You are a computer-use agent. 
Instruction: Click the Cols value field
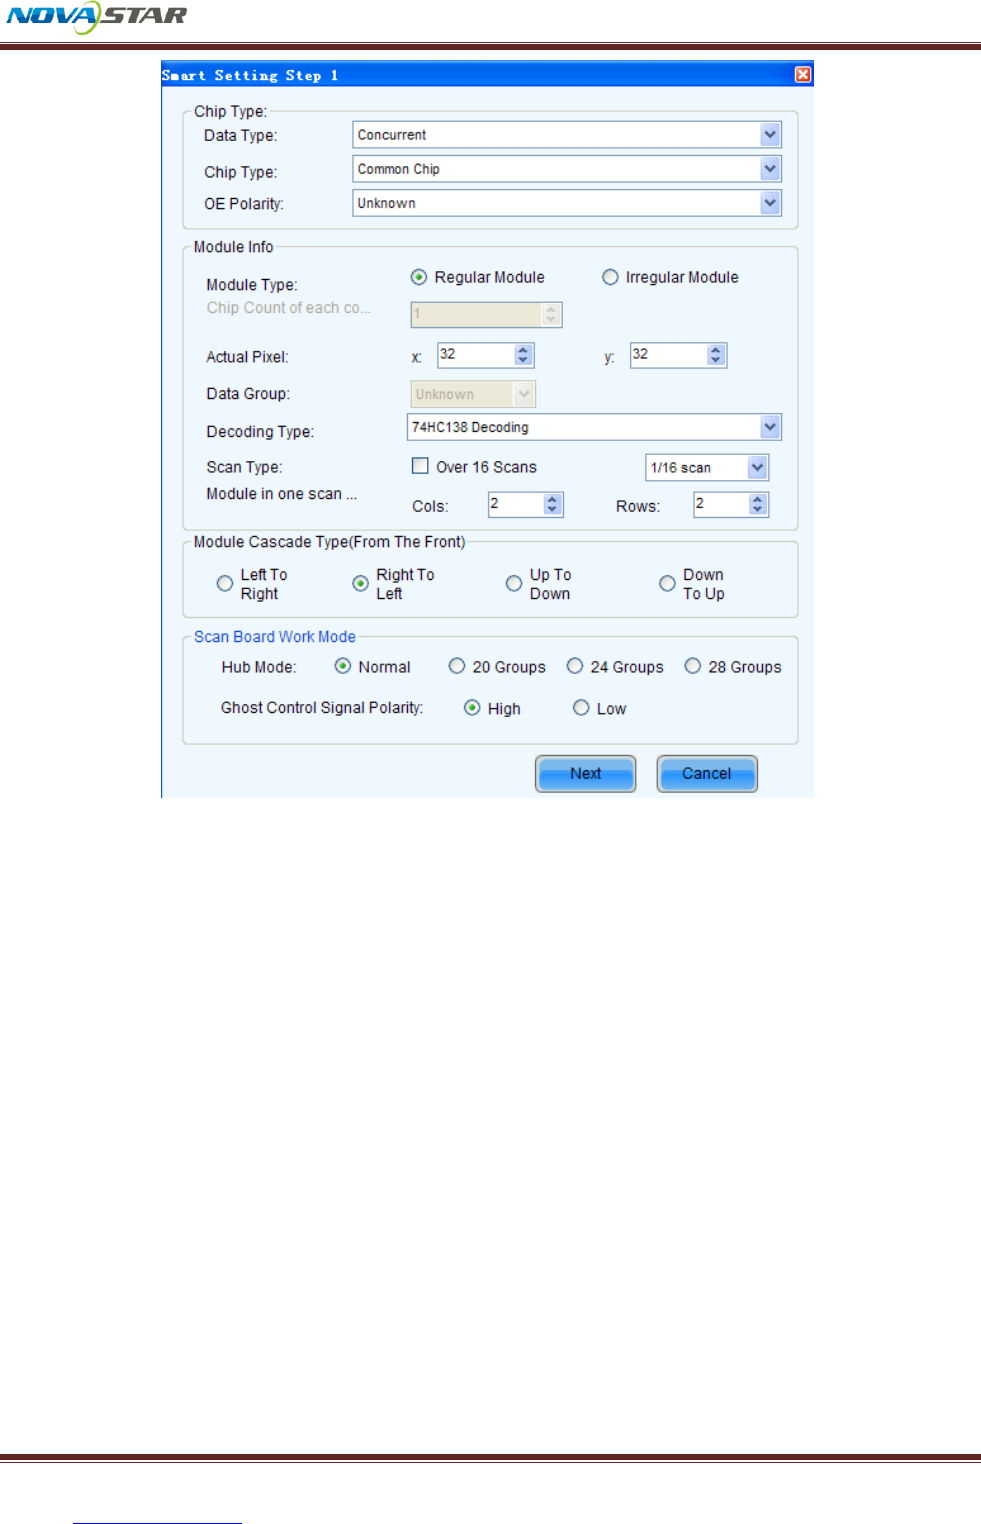[x=516, y=504]
